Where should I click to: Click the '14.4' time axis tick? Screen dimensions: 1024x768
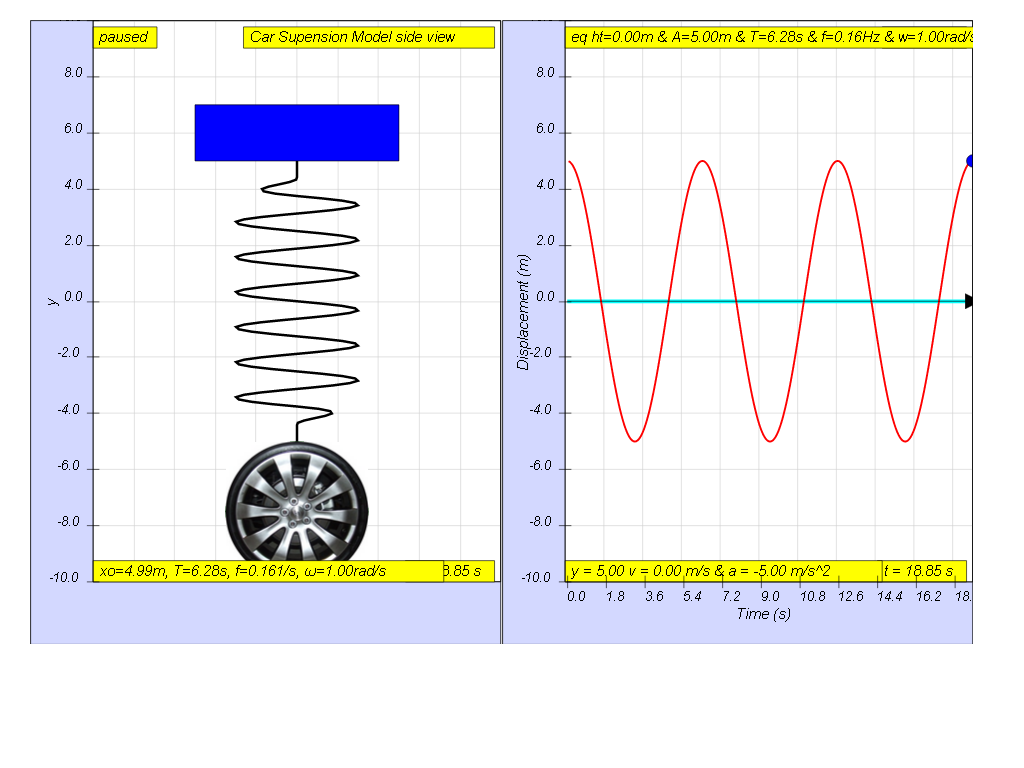889,596
